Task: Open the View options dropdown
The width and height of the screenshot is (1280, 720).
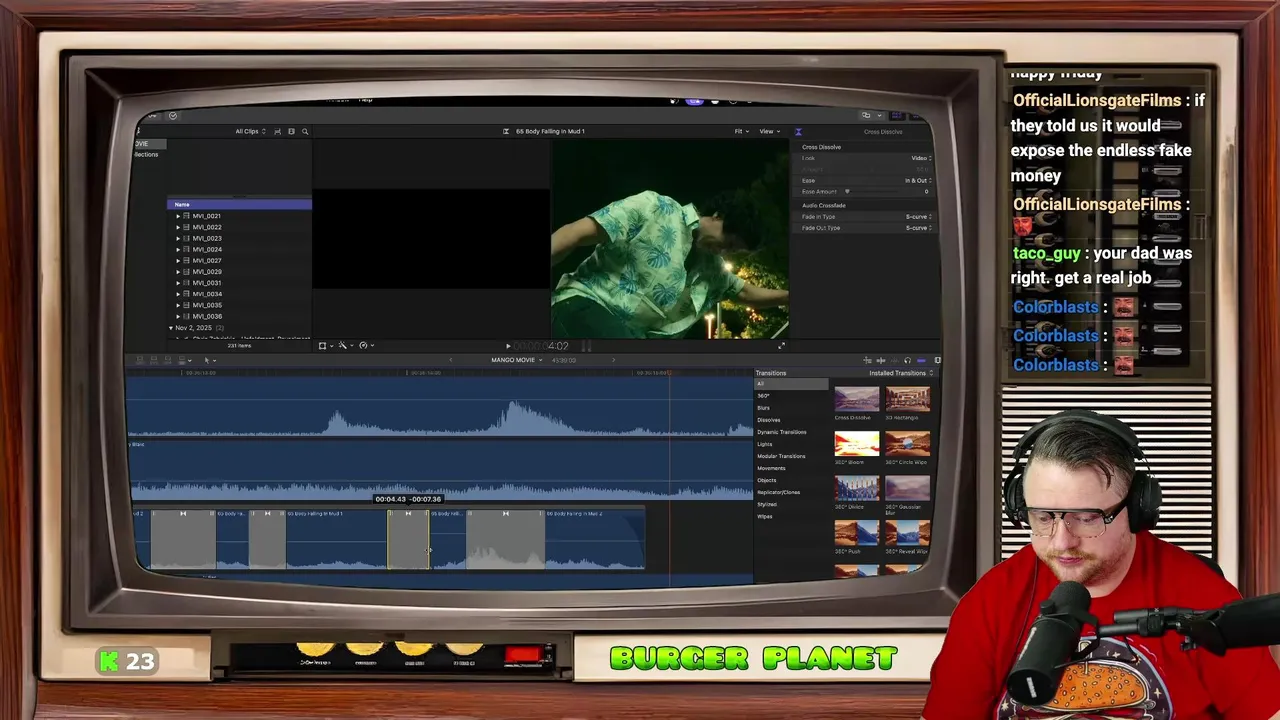Action: click(x=769, y=131)
